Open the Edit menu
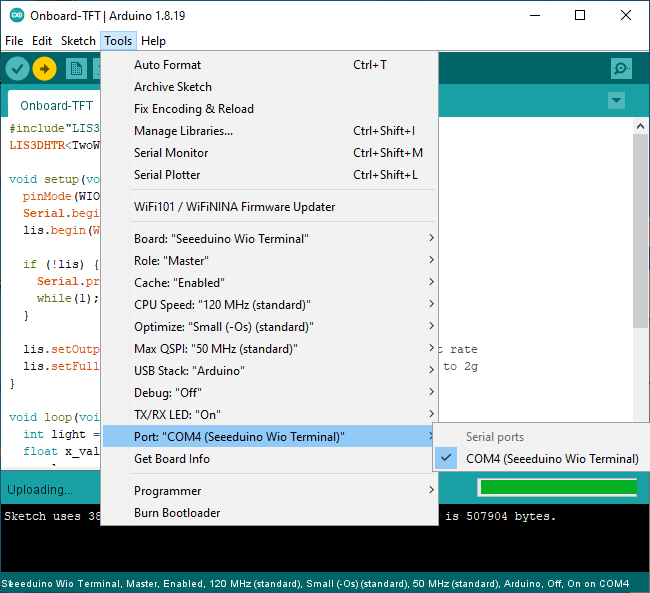650x593 pixels. pyautogui.click(x=42, y=41)
